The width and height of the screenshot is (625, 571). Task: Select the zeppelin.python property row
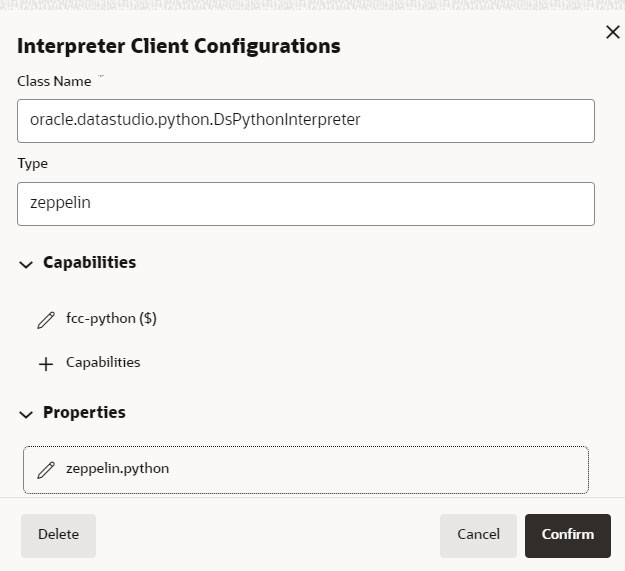pyautogui.click(x=305, y=469)
